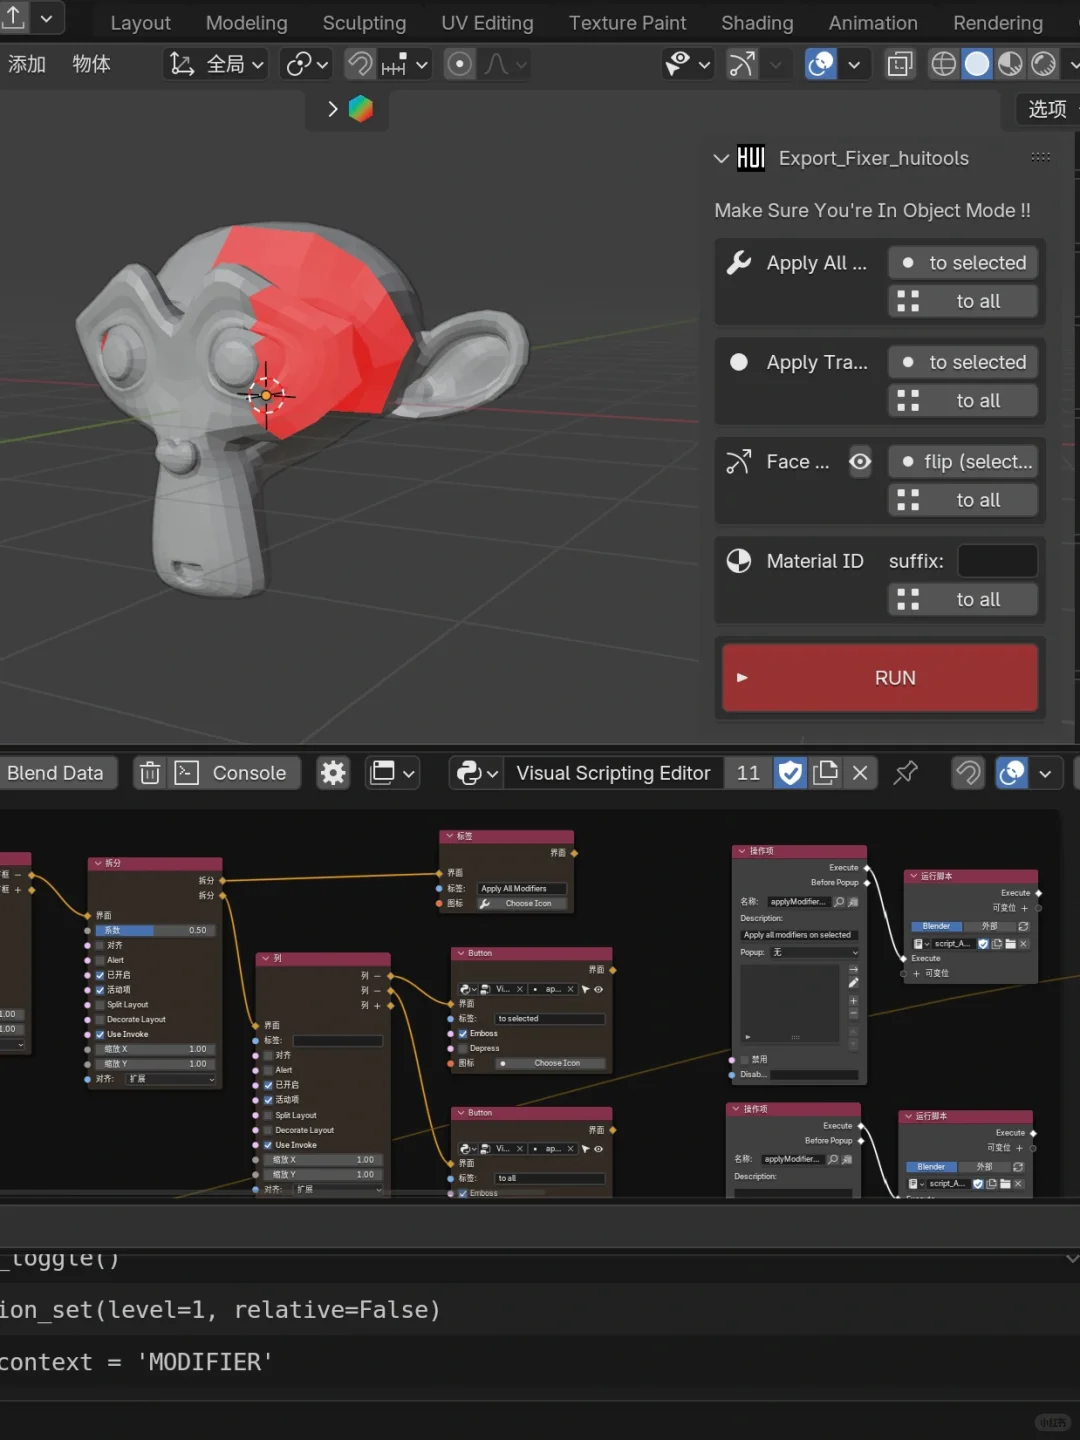Click the Apply Tra... circle icon
1080x1440 pixels.
(x=739, y=362)
